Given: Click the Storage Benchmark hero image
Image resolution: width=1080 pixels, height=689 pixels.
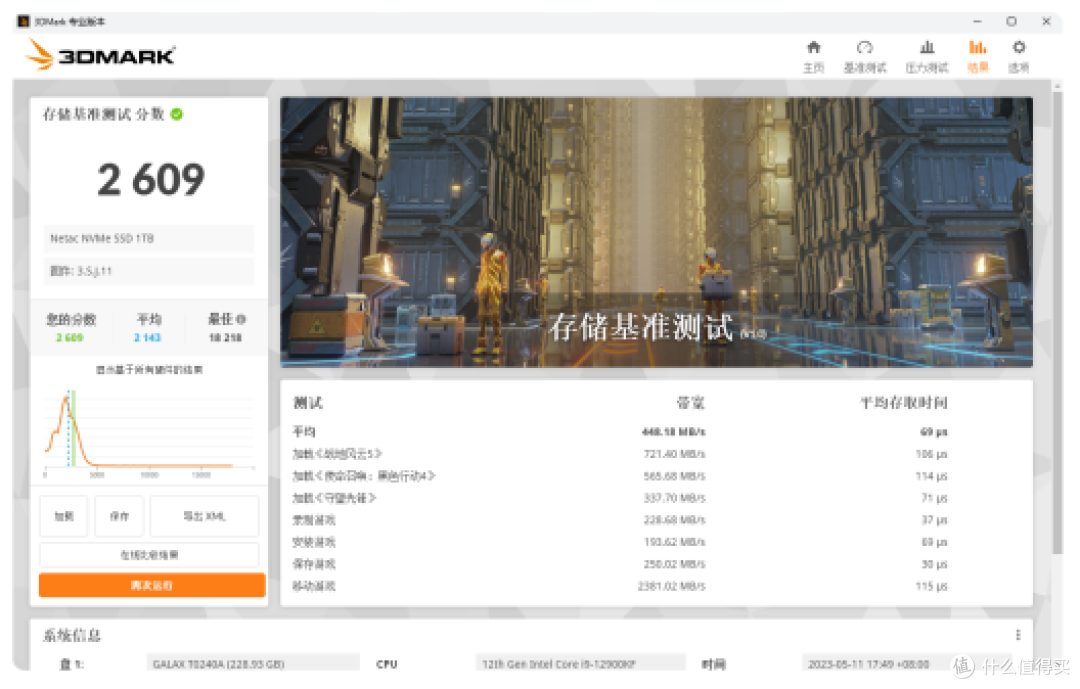Looking at the screenshot, I should 656,232.
